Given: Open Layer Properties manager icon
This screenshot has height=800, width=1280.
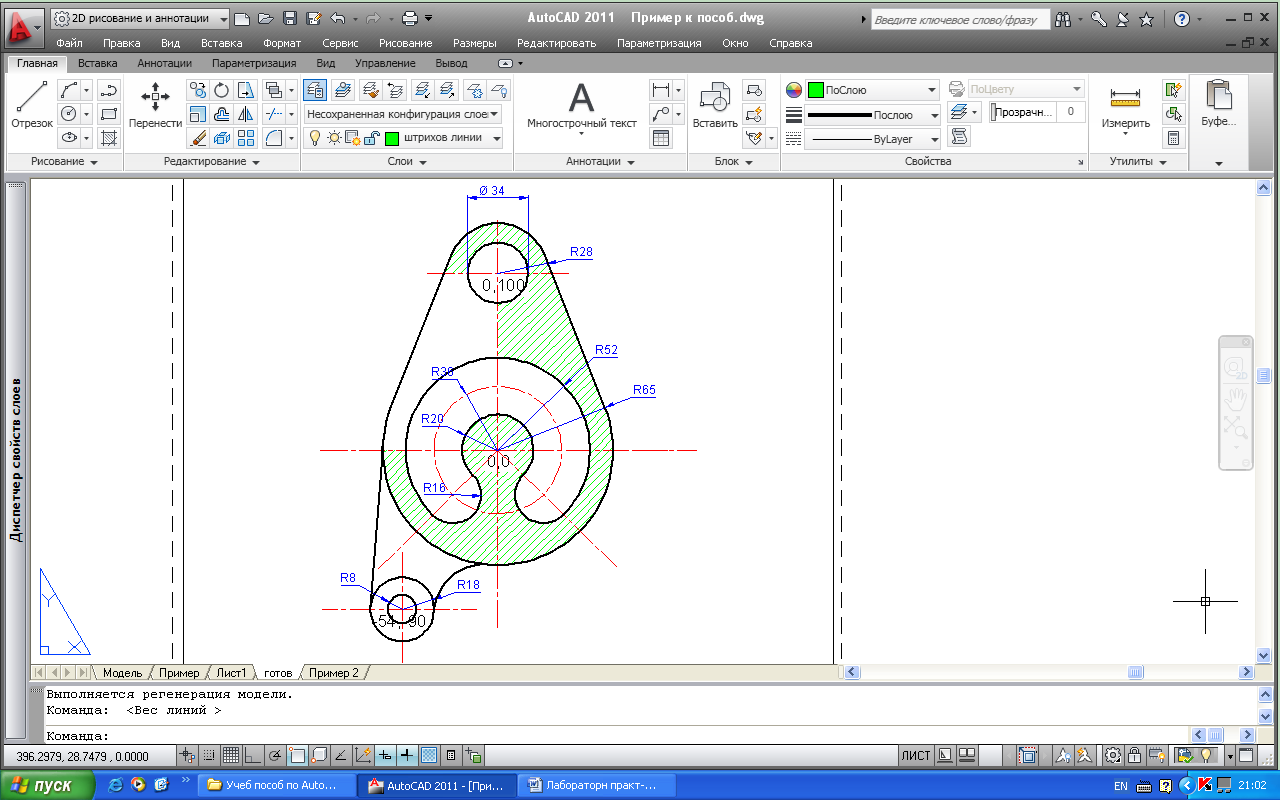Looking at the screenshot, I should point(315,90).
